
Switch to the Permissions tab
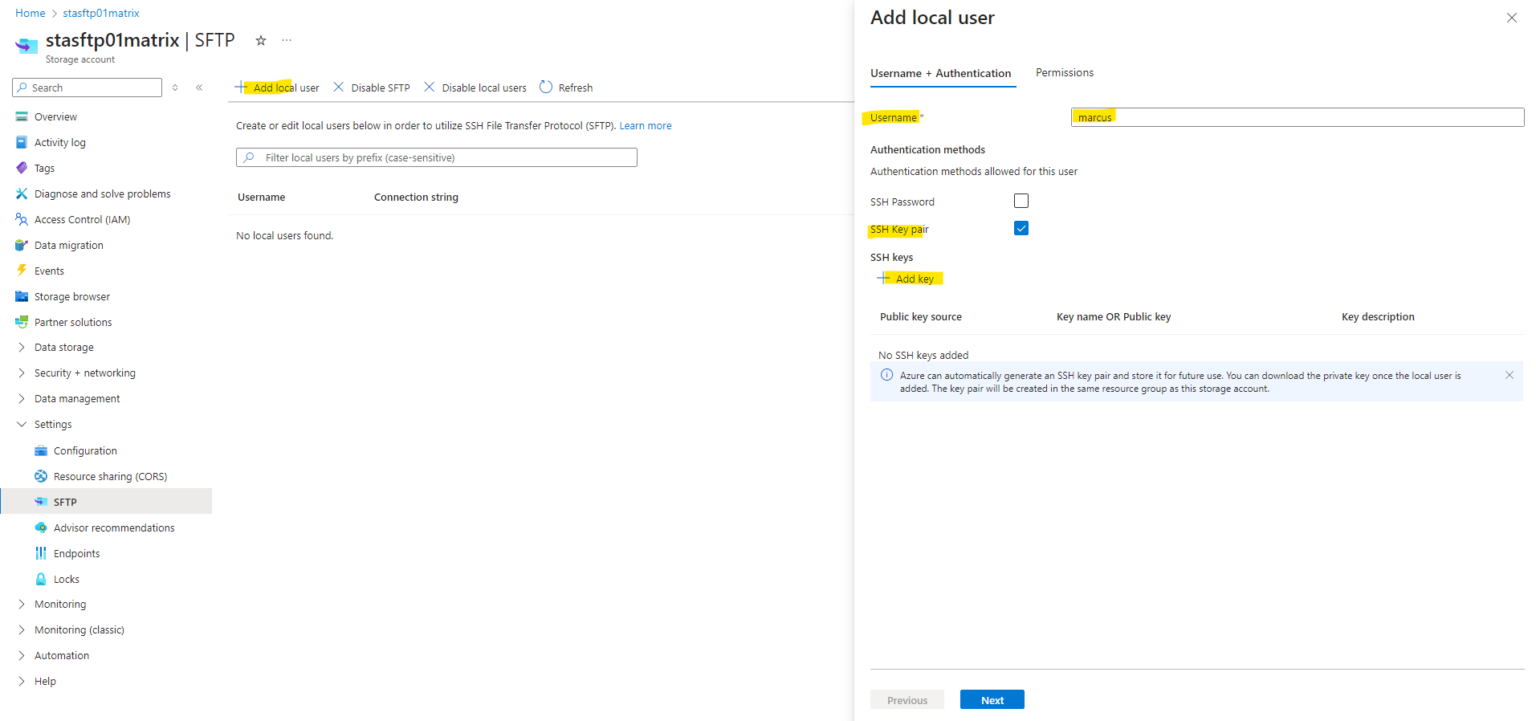click(x=1064, y=72)
